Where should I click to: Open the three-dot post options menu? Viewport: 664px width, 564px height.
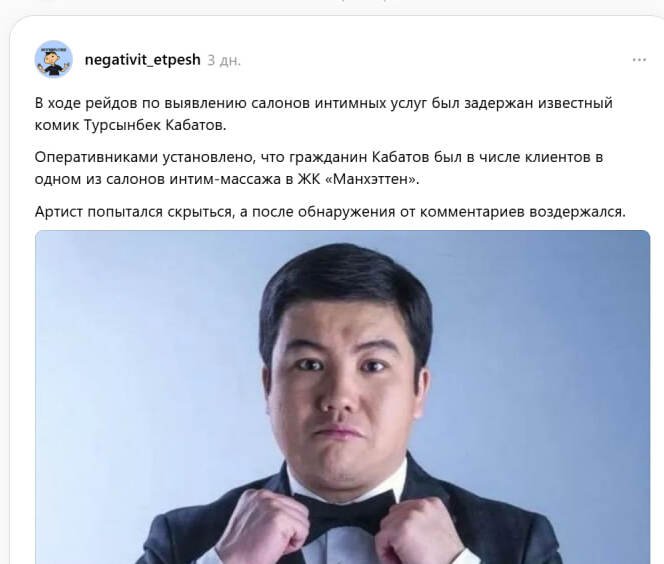[x=639, y=60]
